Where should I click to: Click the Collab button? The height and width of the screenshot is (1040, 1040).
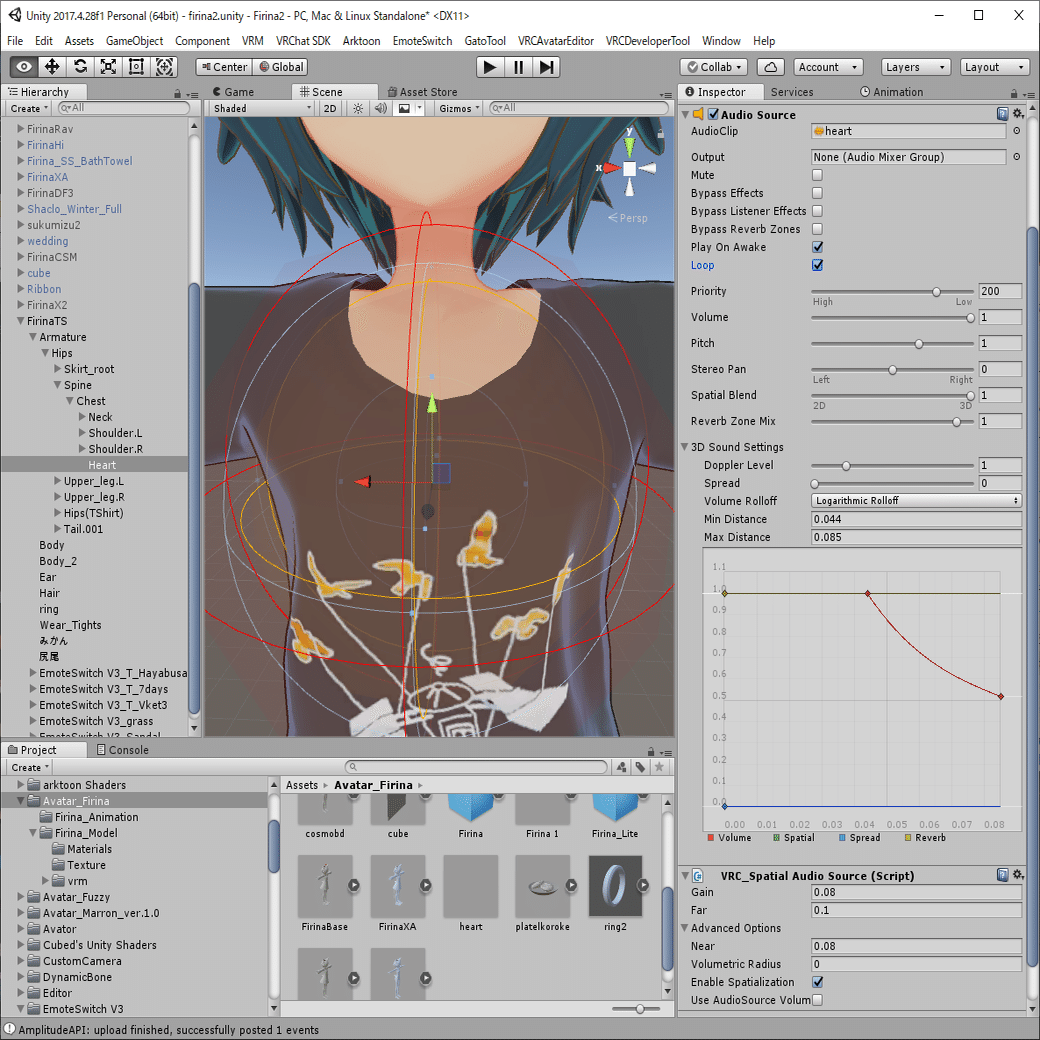coord(714,67)
